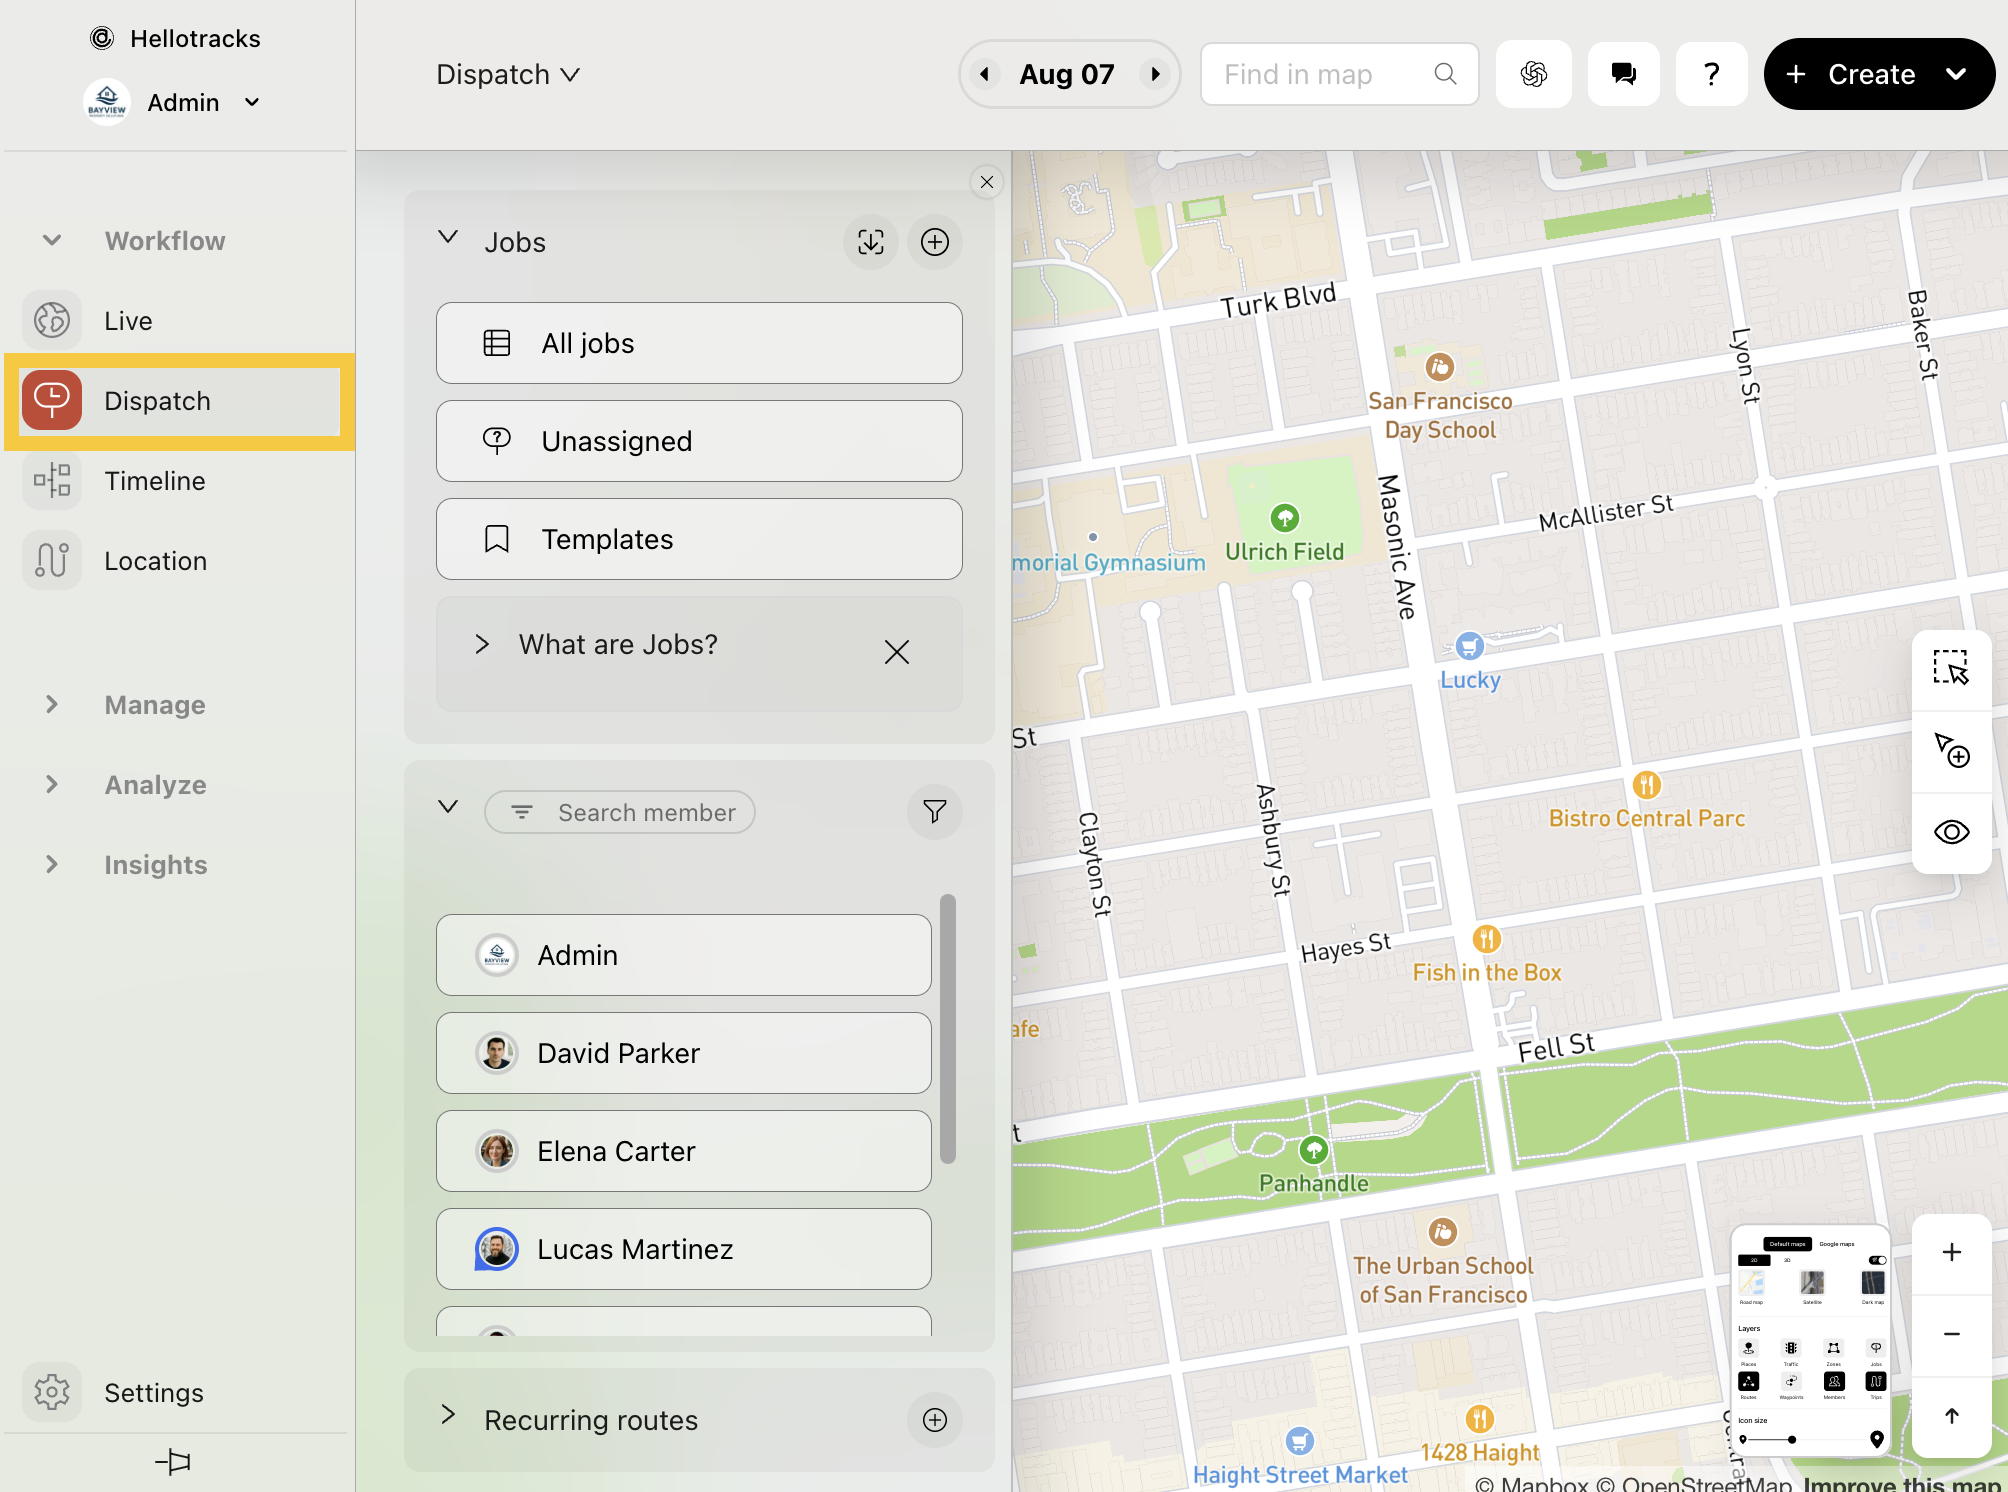This screenshot has height=1492, width=2008.
Task: Toggle the Members layer
Action: (x=1834, y=1381)
